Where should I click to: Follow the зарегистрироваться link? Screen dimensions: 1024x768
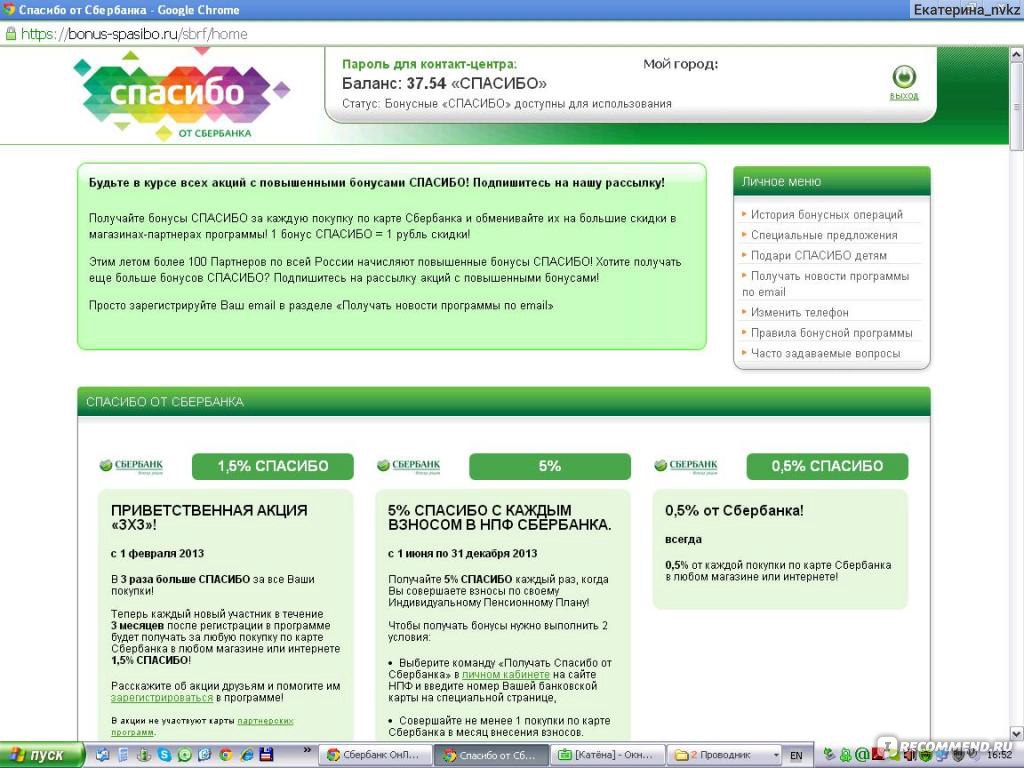point(162,697)
